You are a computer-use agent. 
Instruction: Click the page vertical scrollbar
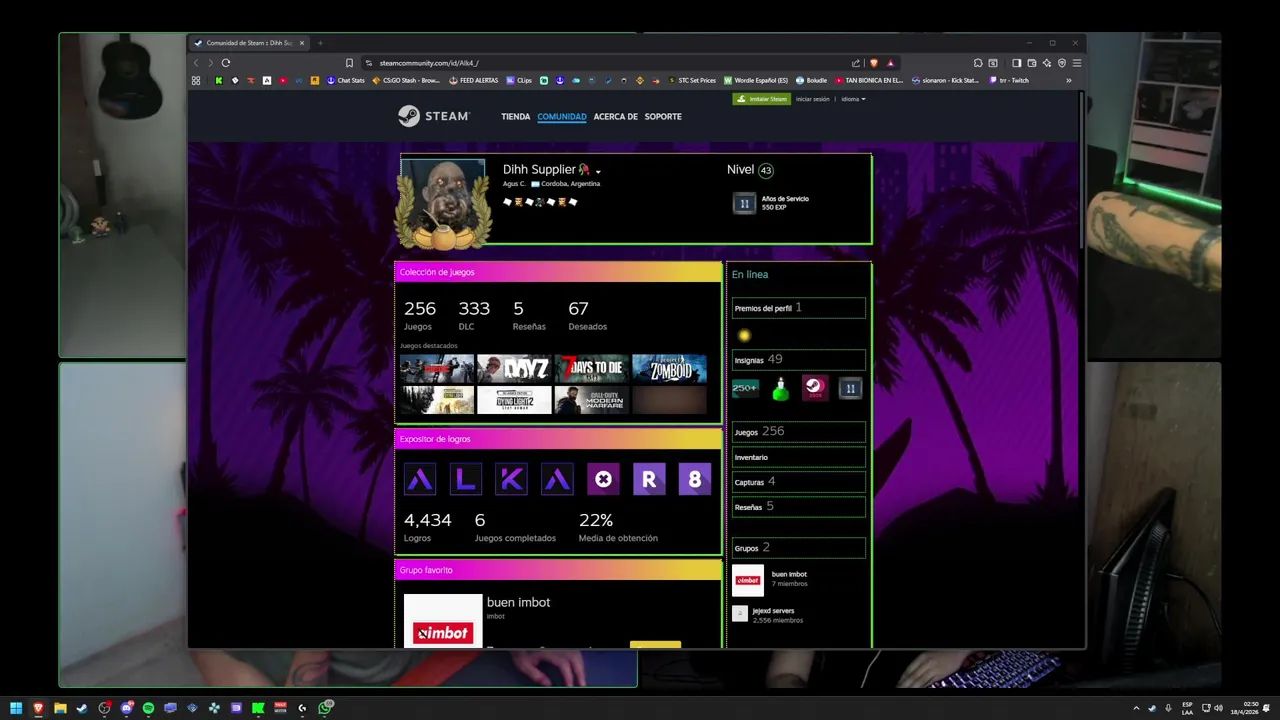pos(1082,170)
